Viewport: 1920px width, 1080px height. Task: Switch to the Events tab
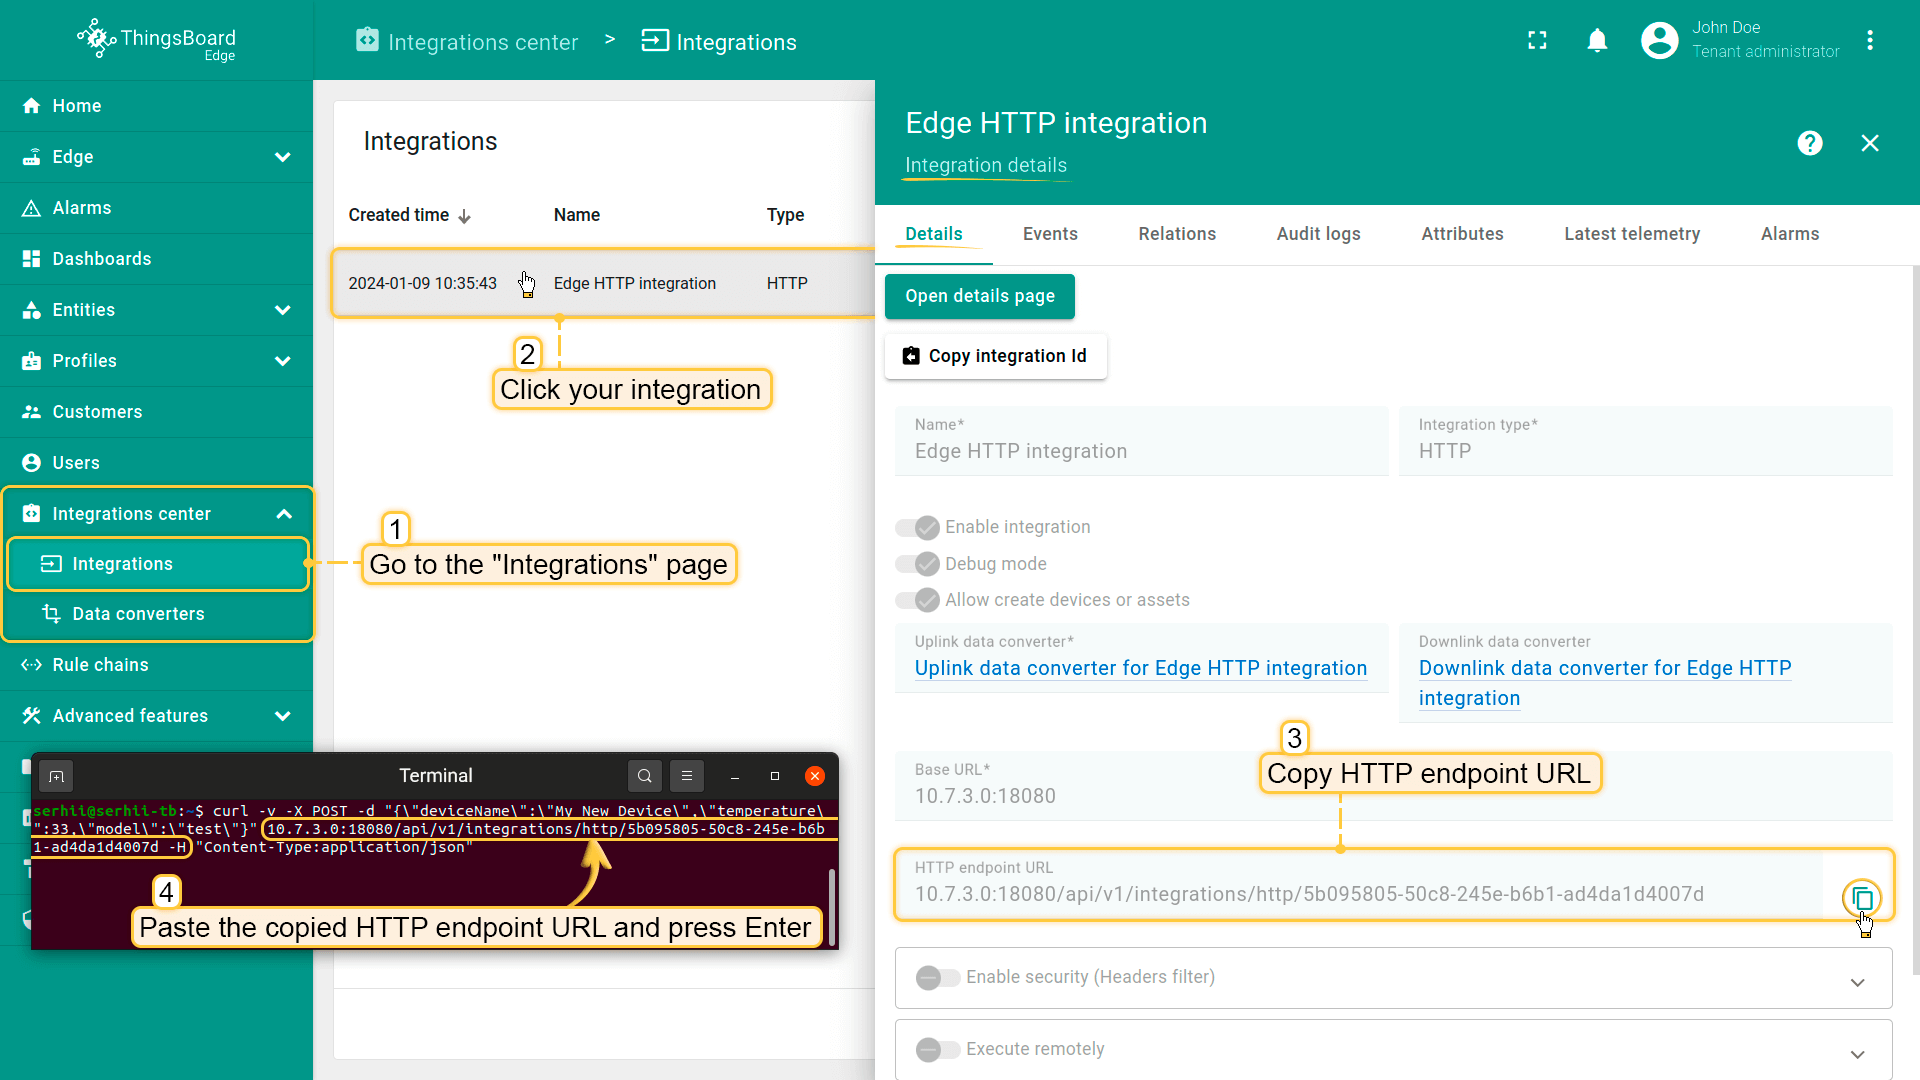1049,234
